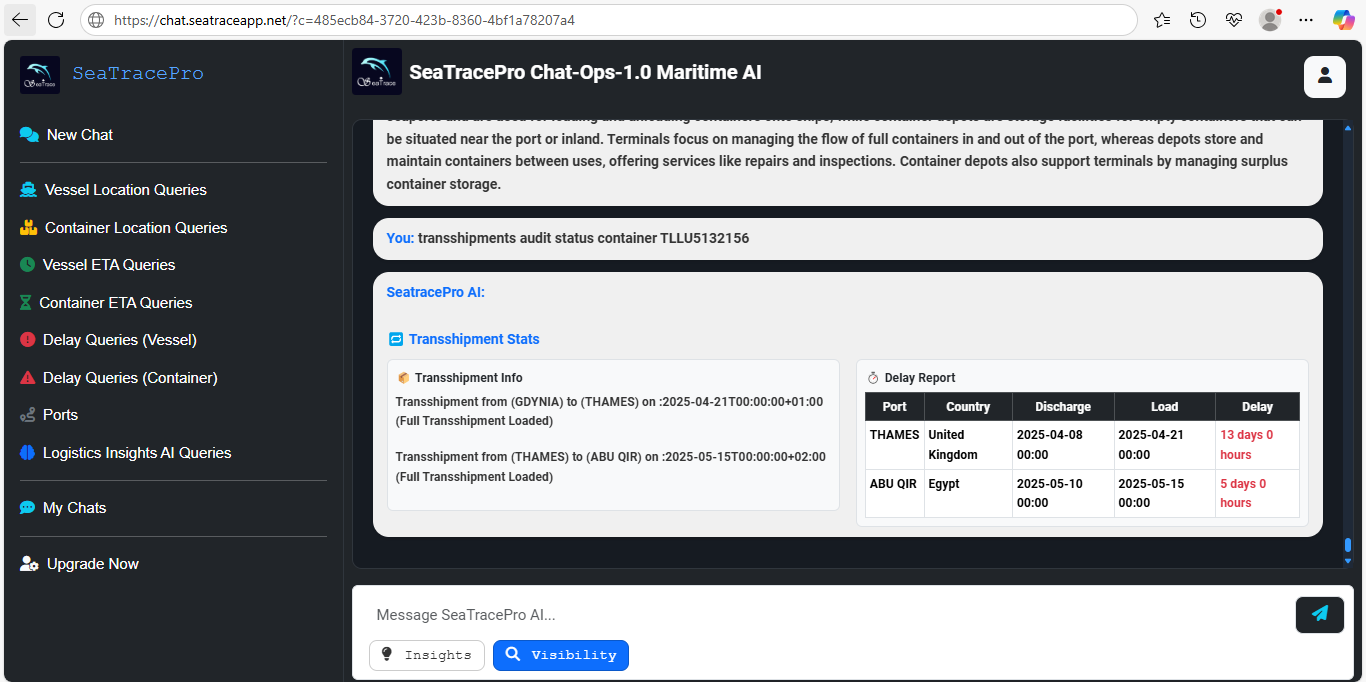Click chat scrollbar down arrow
This screenshot has height=682, width=1366.
pos(1348,561)
